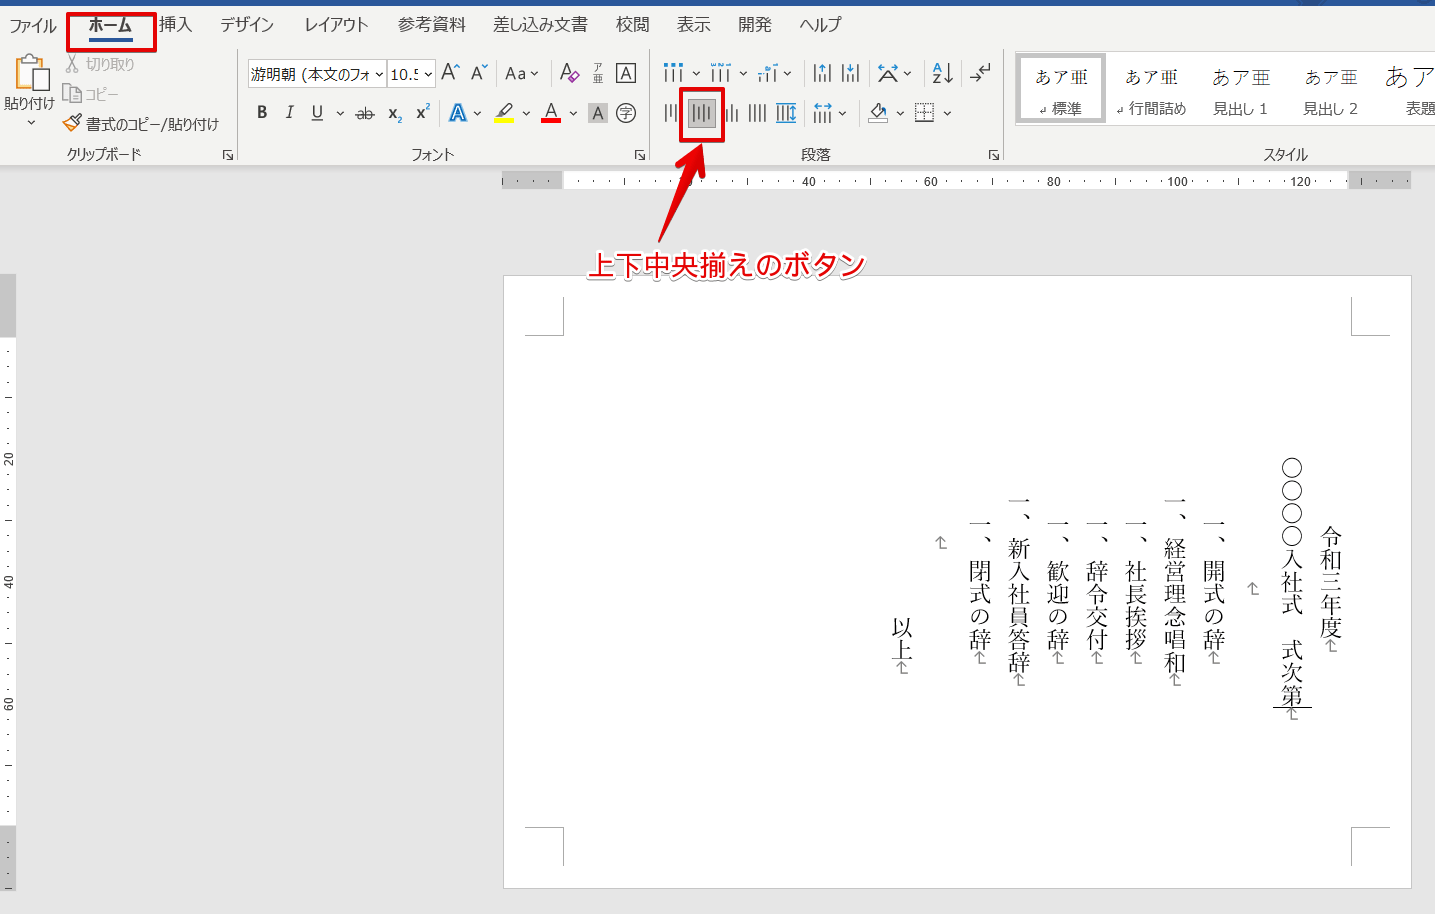Decrease font size with the A˅ icon
1435x914 pixels.
point(479,73)
